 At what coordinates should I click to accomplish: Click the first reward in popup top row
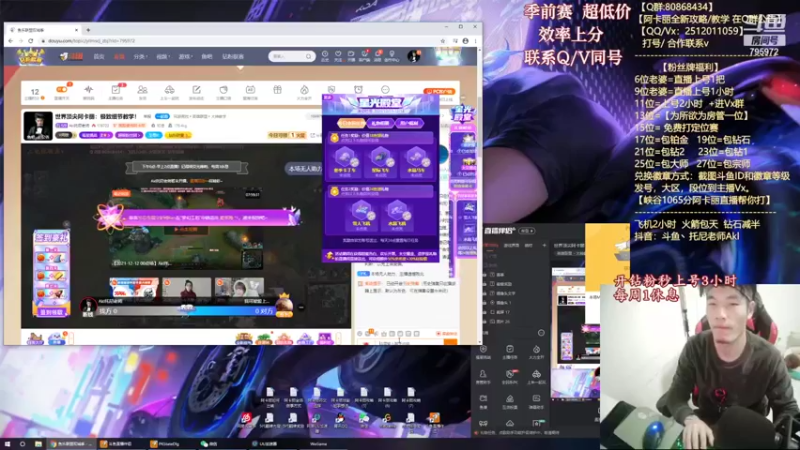345,162
